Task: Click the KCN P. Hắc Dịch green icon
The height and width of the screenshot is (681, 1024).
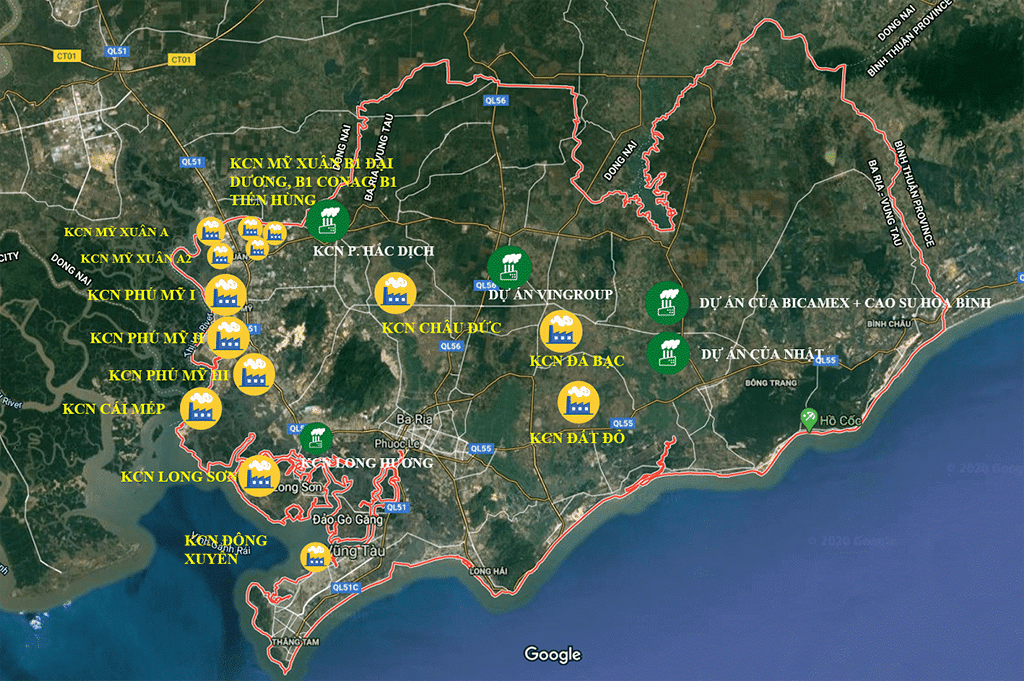Action: [x=327, y=218]
